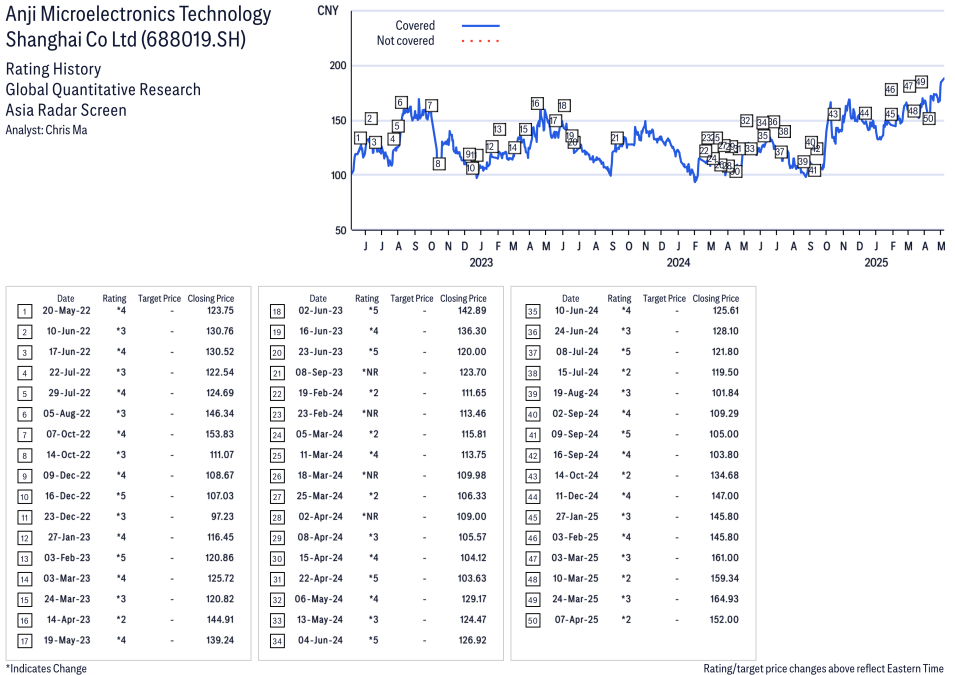
Task: Click the blue Covered legend line
Action: tap(481, 26)
